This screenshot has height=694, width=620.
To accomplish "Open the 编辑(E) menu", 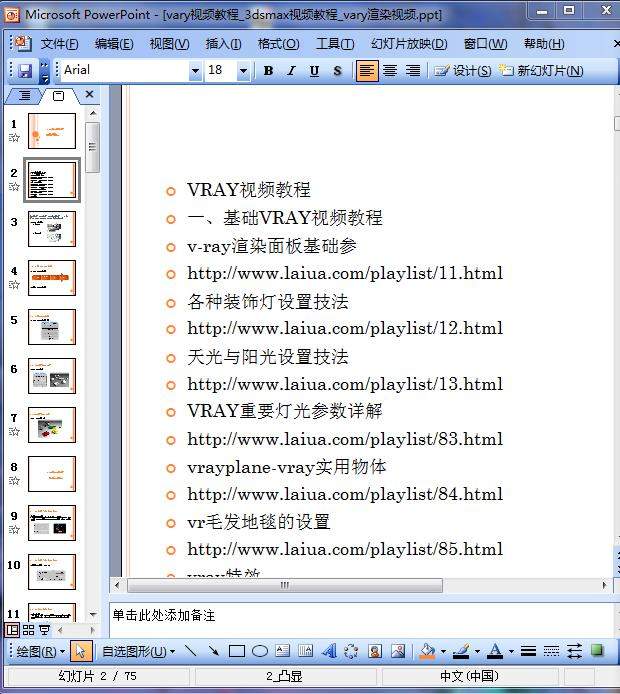I will pyautogui.click(x=114, y=44).
